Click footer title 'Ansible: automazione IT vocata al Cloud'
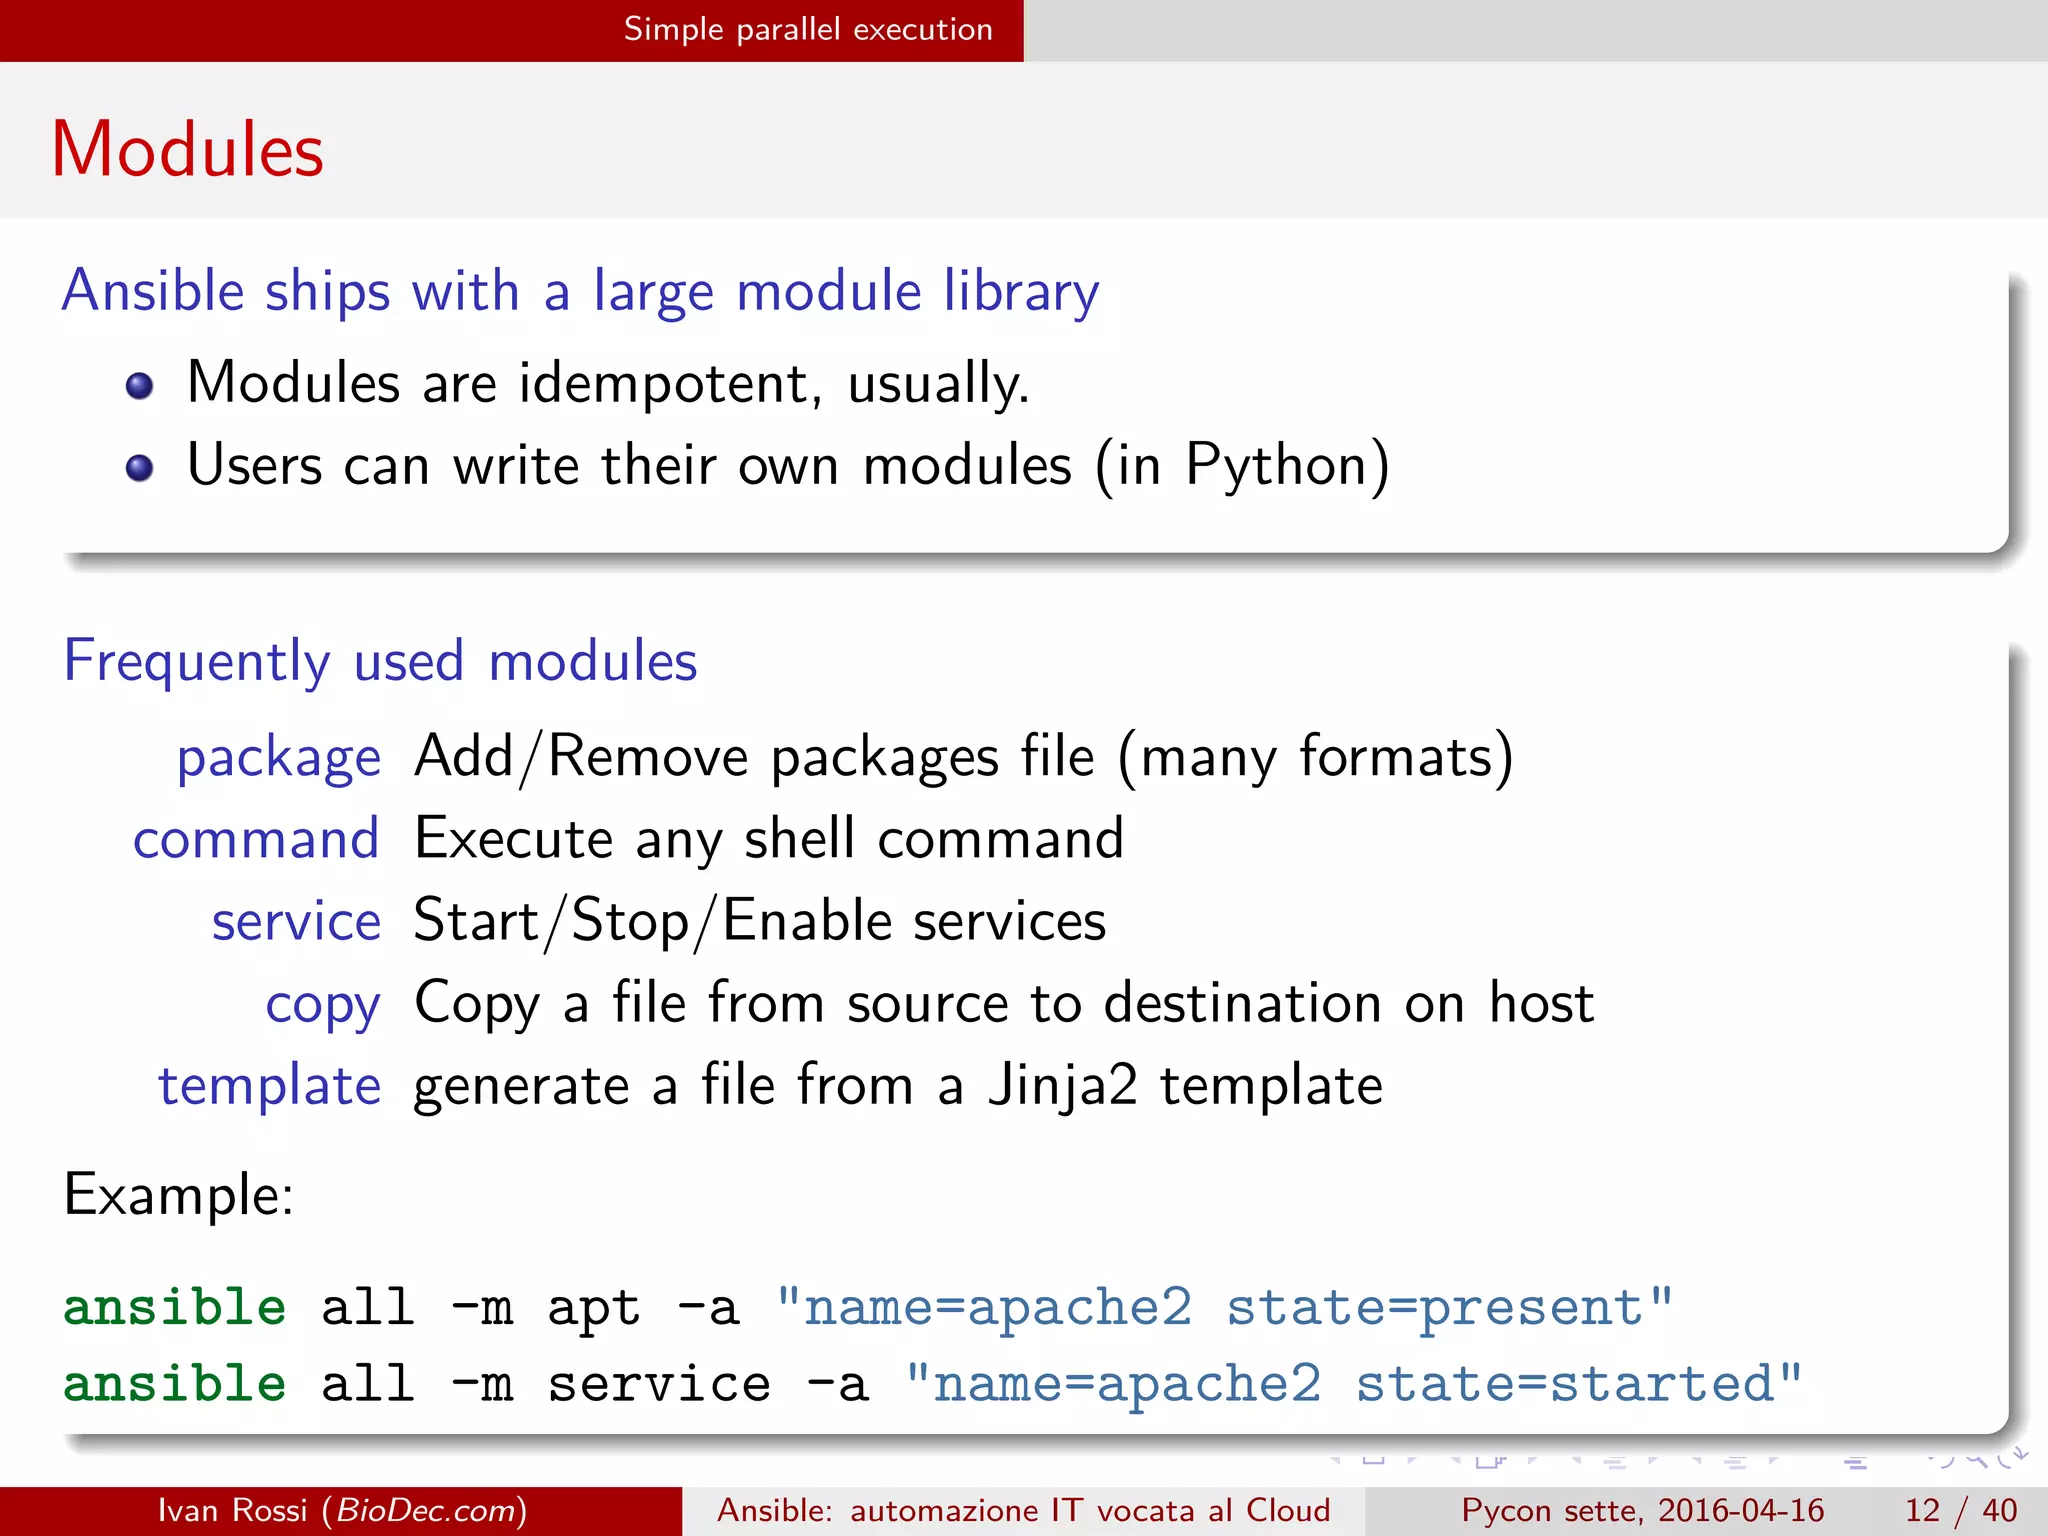Image resolution: width=2048 pixels, height=1536 pixels. tap(1024, 1510)
